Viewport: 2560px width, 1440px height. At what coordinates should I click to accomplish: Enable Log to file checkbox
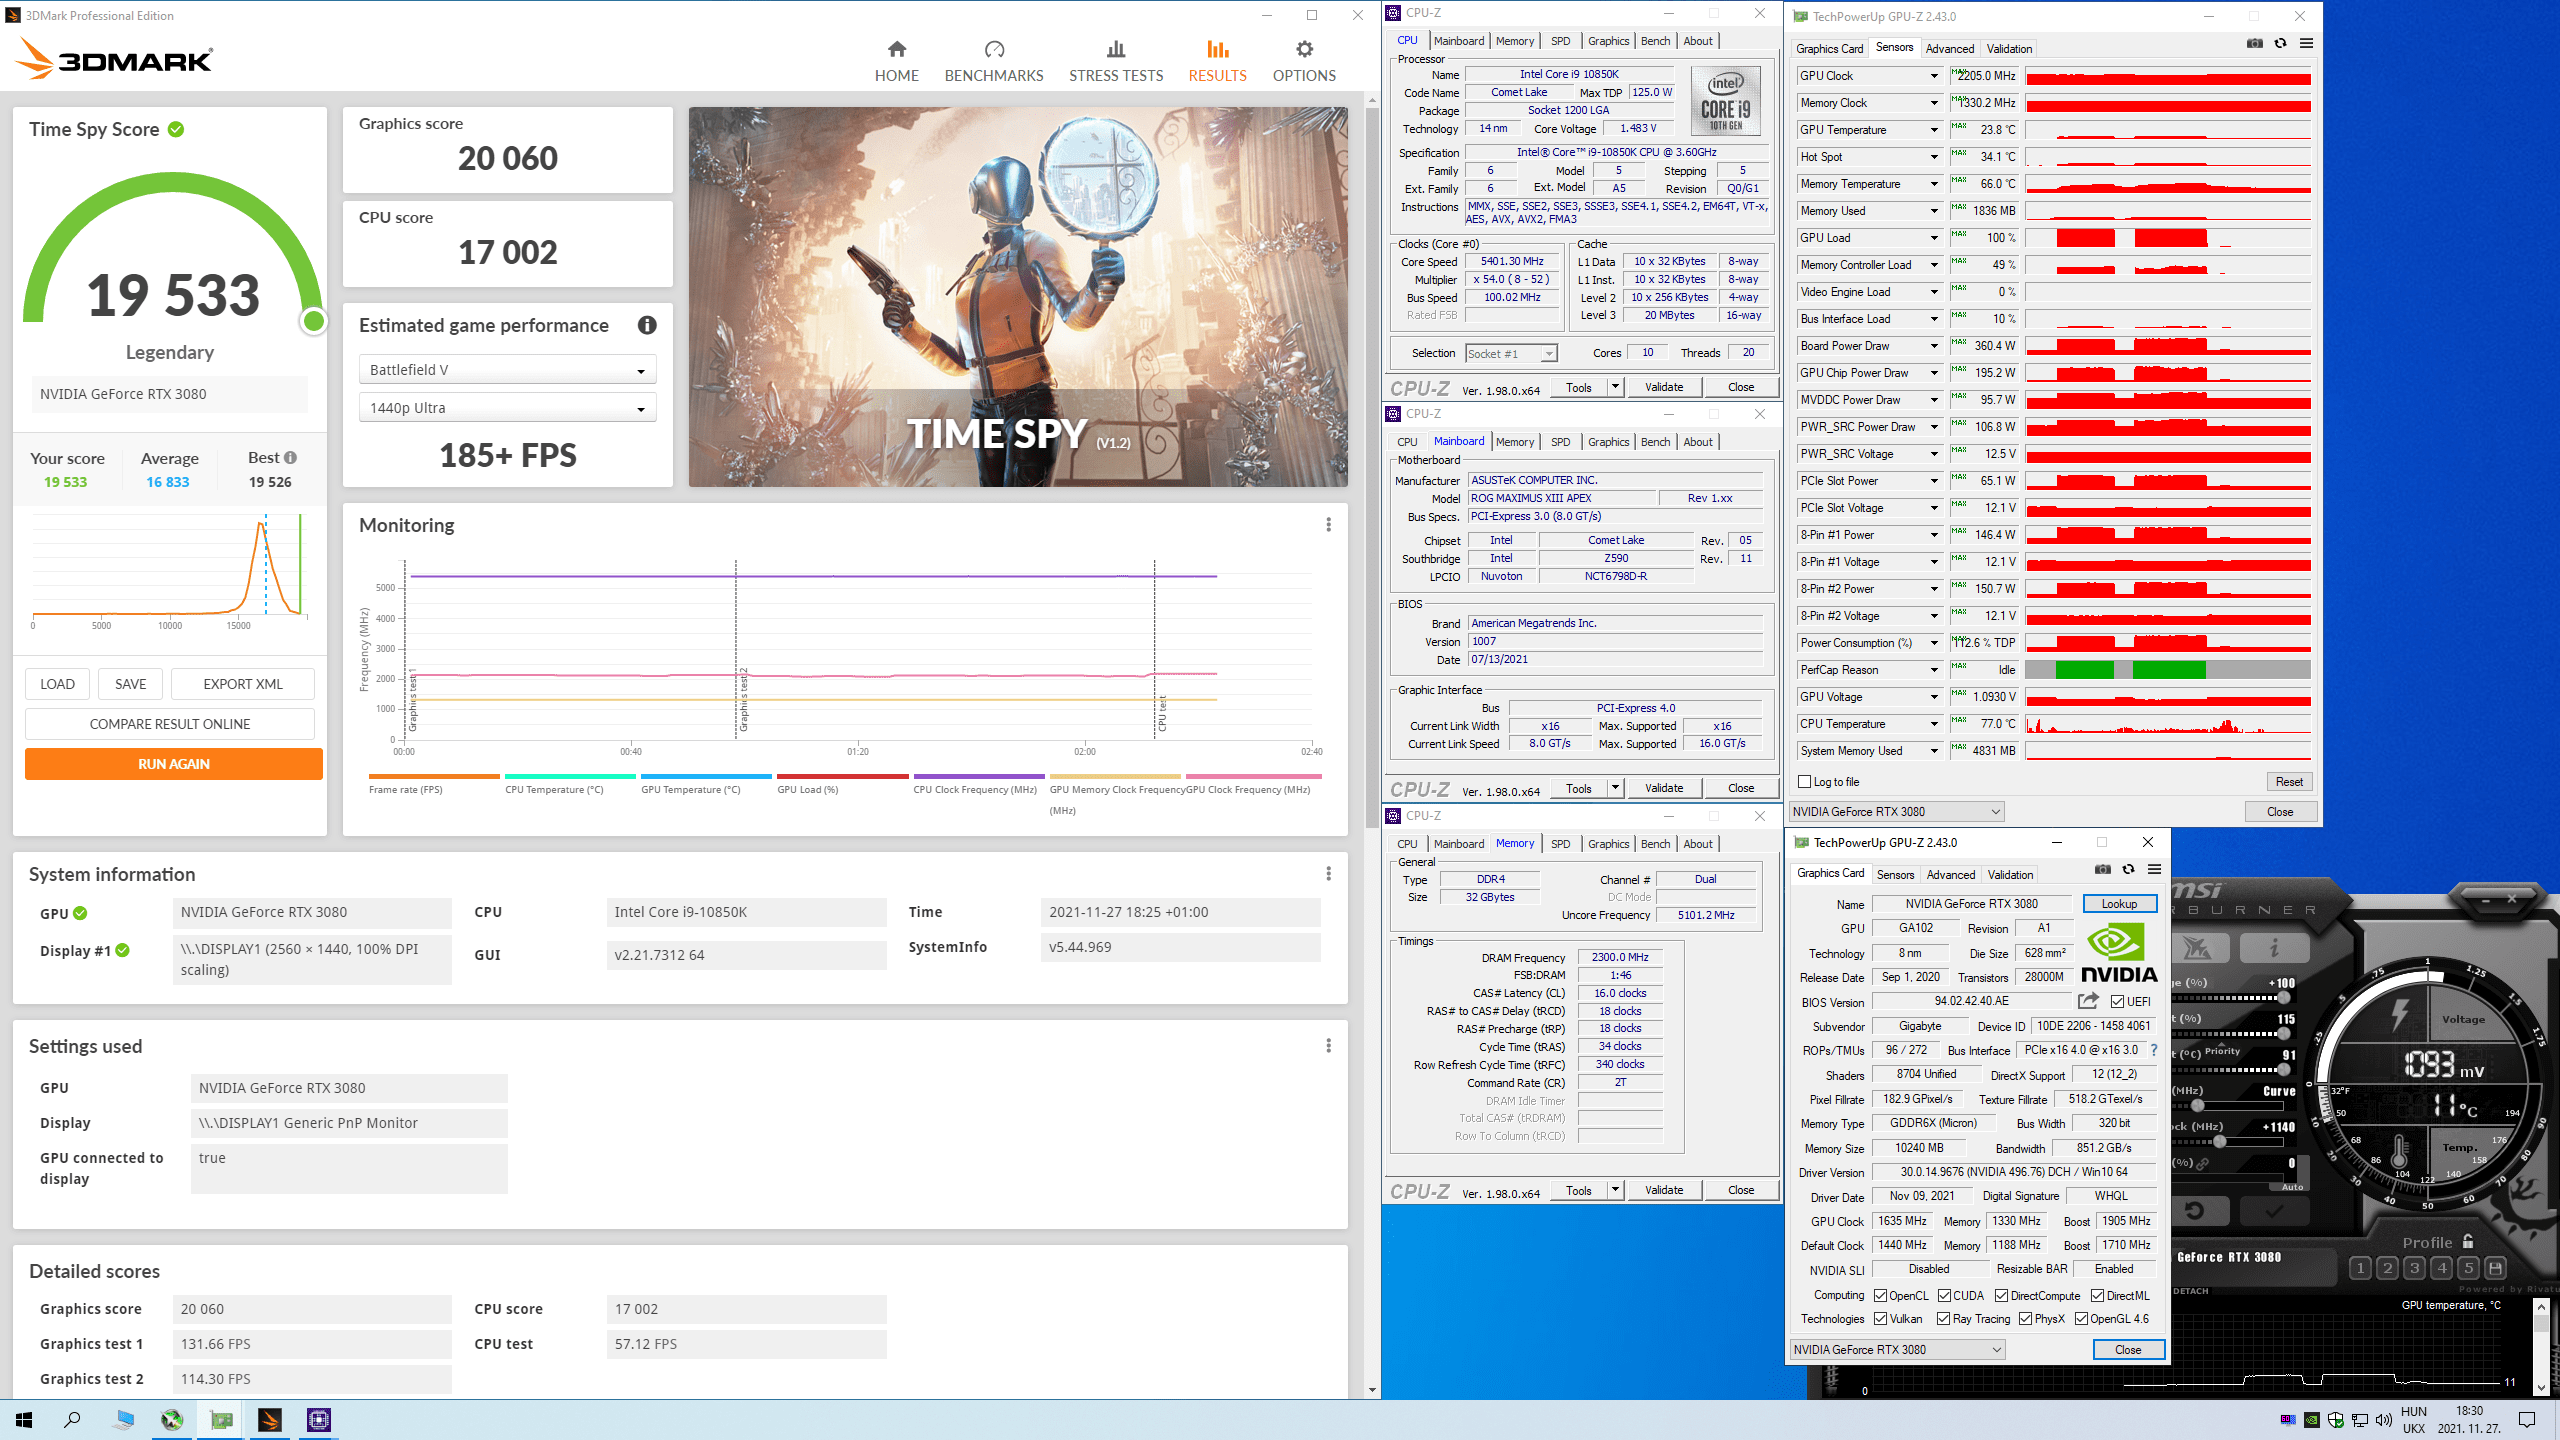tap(1805, 782)
